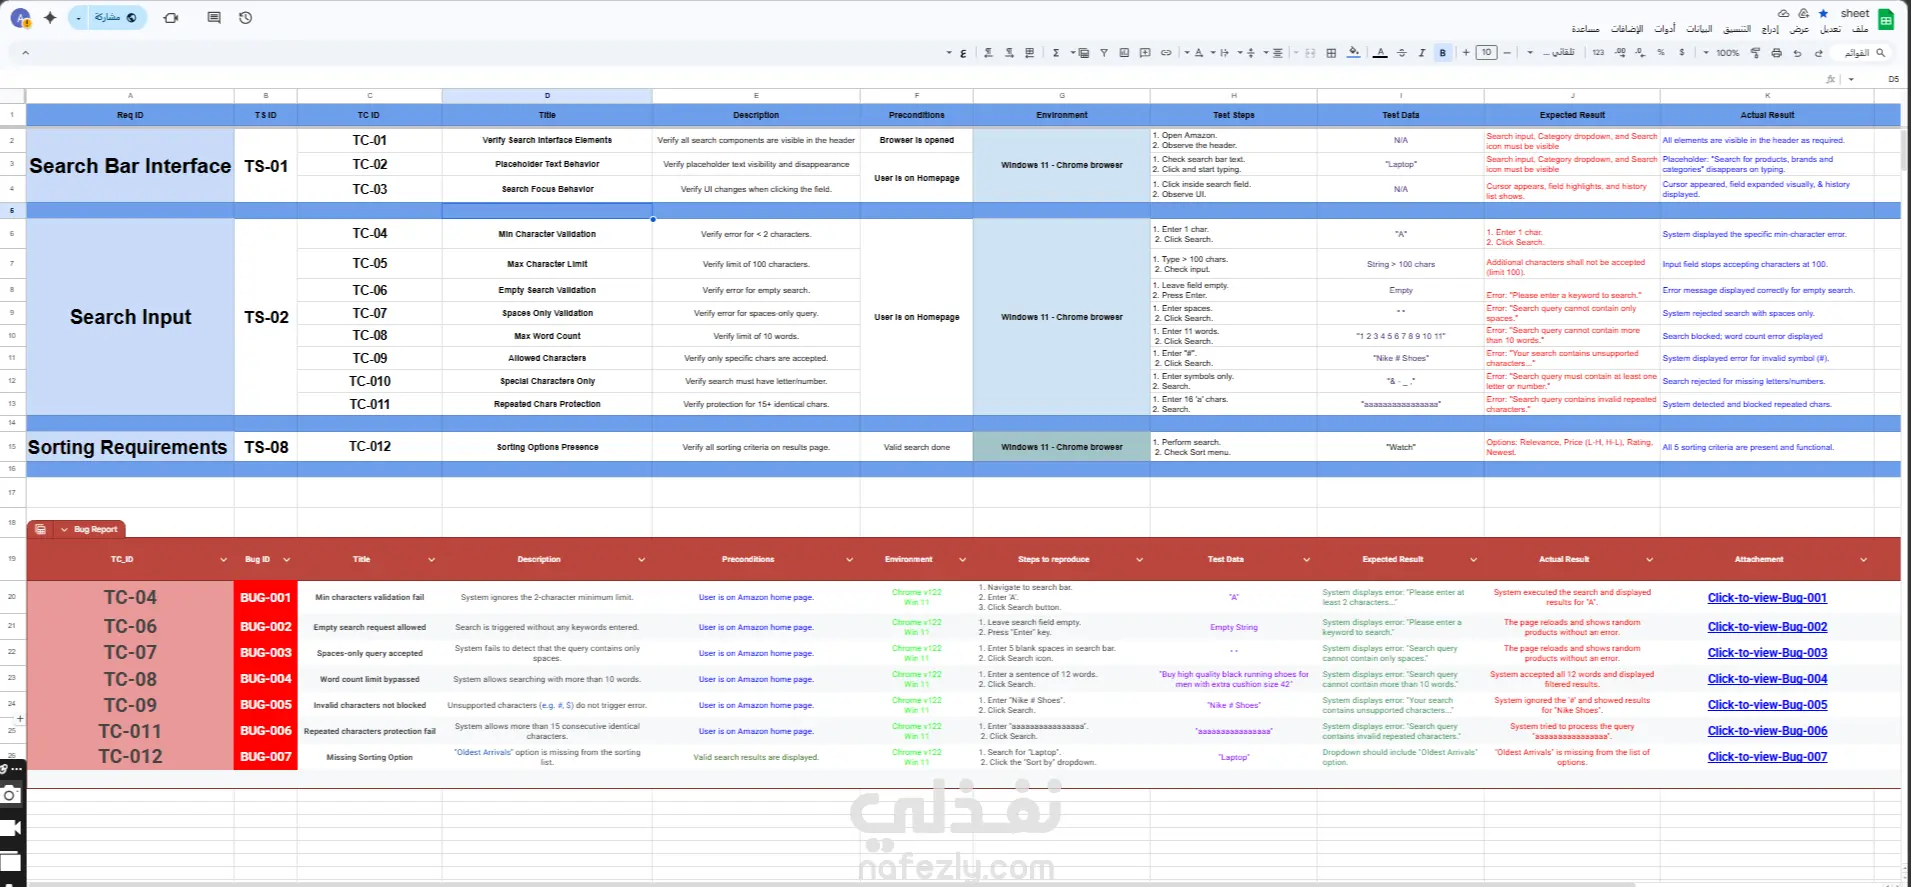Select the Empty Search Validation title cell
This screenshot has width=1911, height=887.
tap(547, 290)
